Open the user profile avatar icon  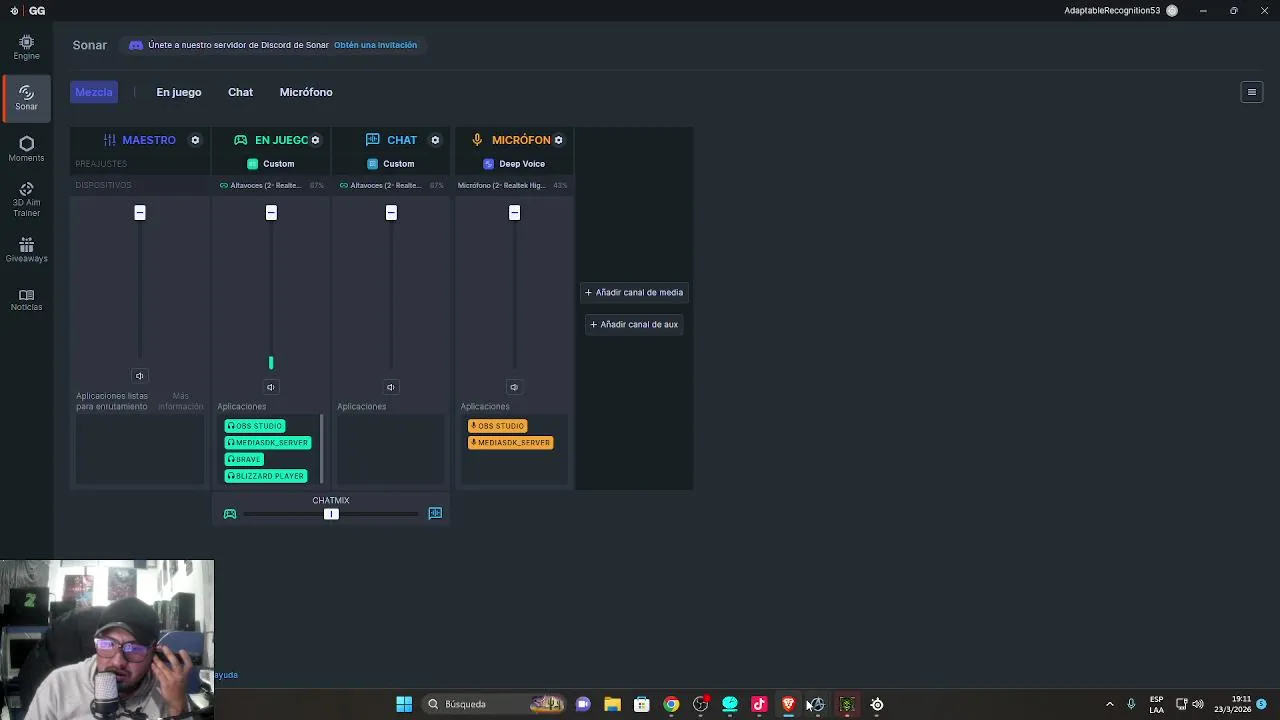[x=1172, y=11]
